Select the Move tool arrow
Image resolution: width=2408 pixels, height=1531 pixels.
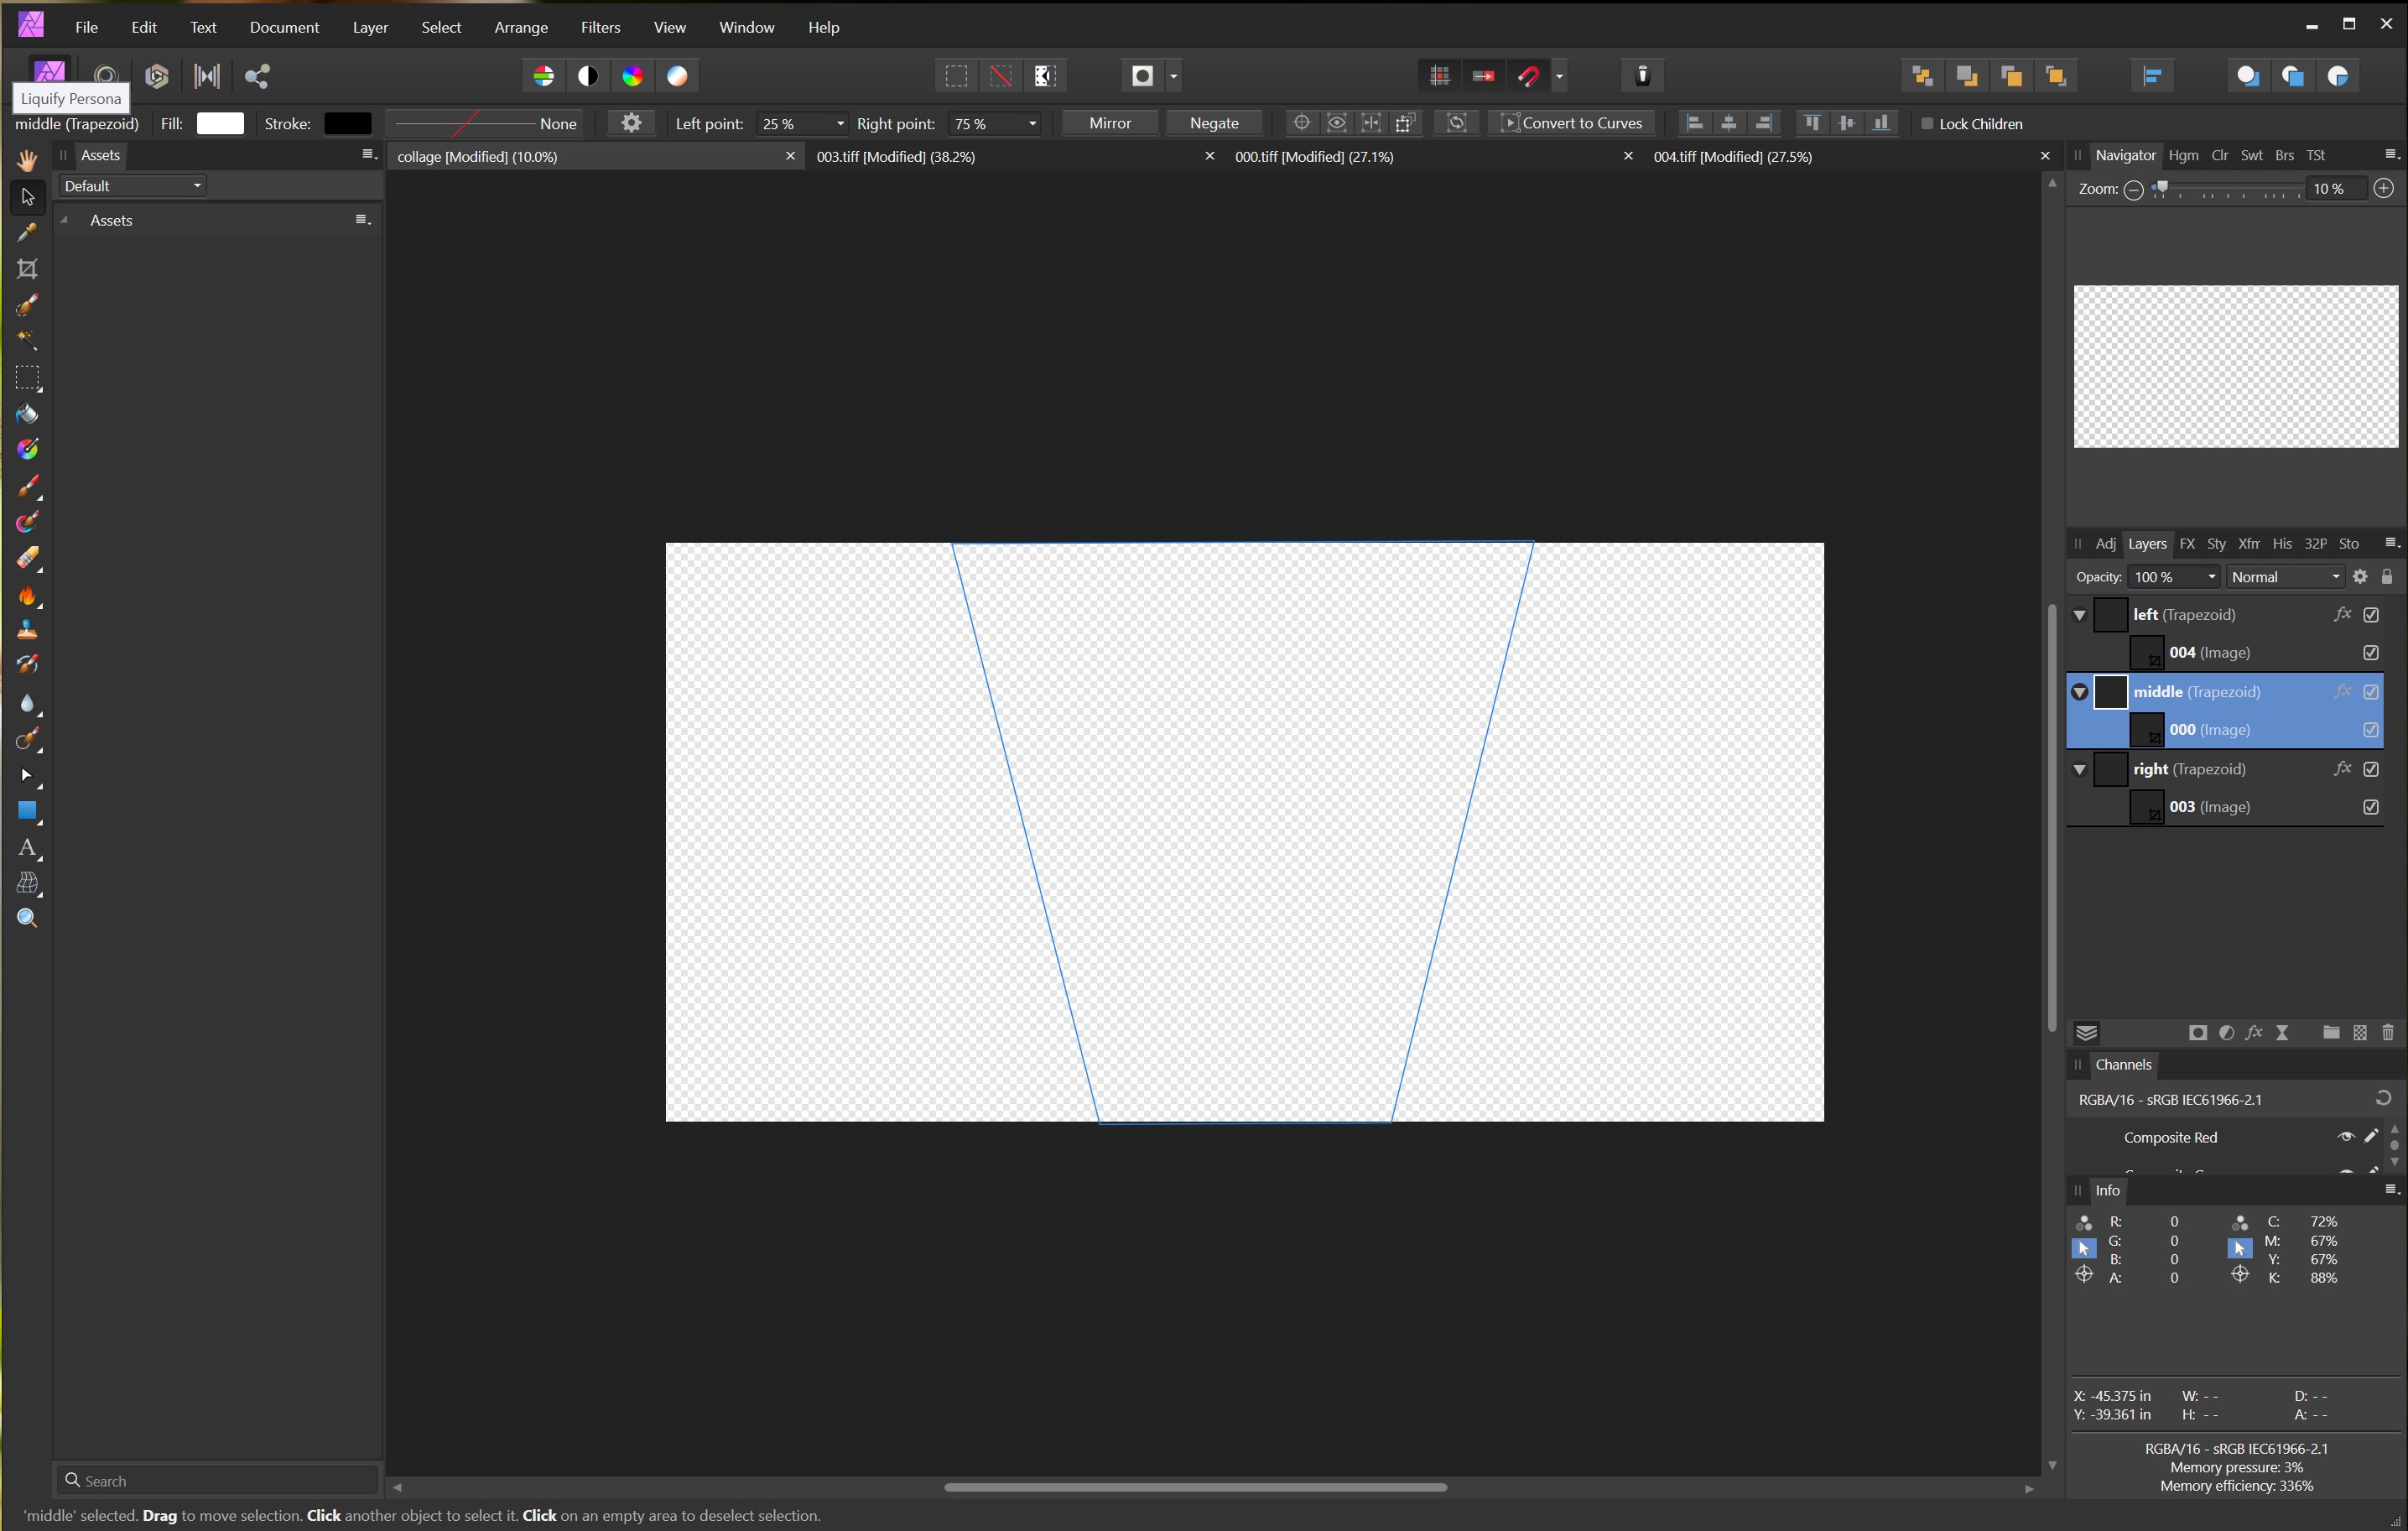click(x=27, y=197)
